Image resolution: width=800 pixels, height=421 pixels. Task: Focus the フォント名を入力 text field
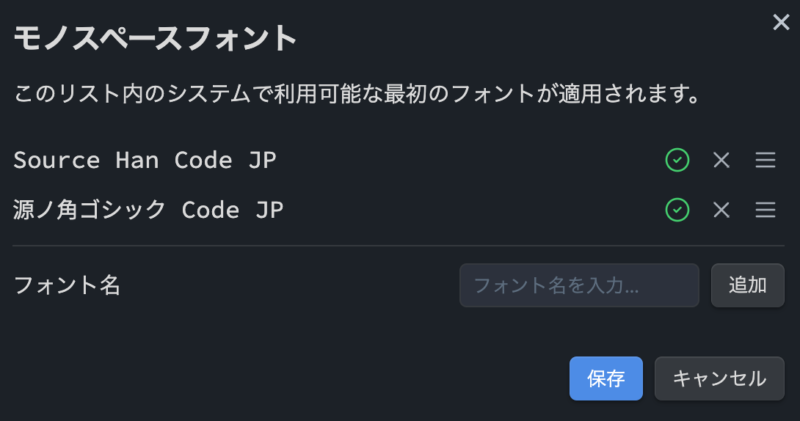[579, 285]
